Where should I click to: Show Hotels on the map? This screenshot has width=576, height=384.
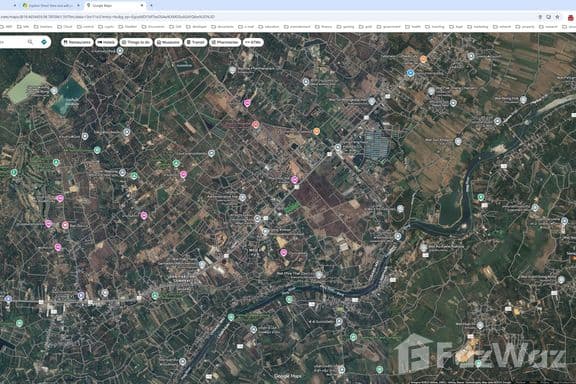click(107, 43)
